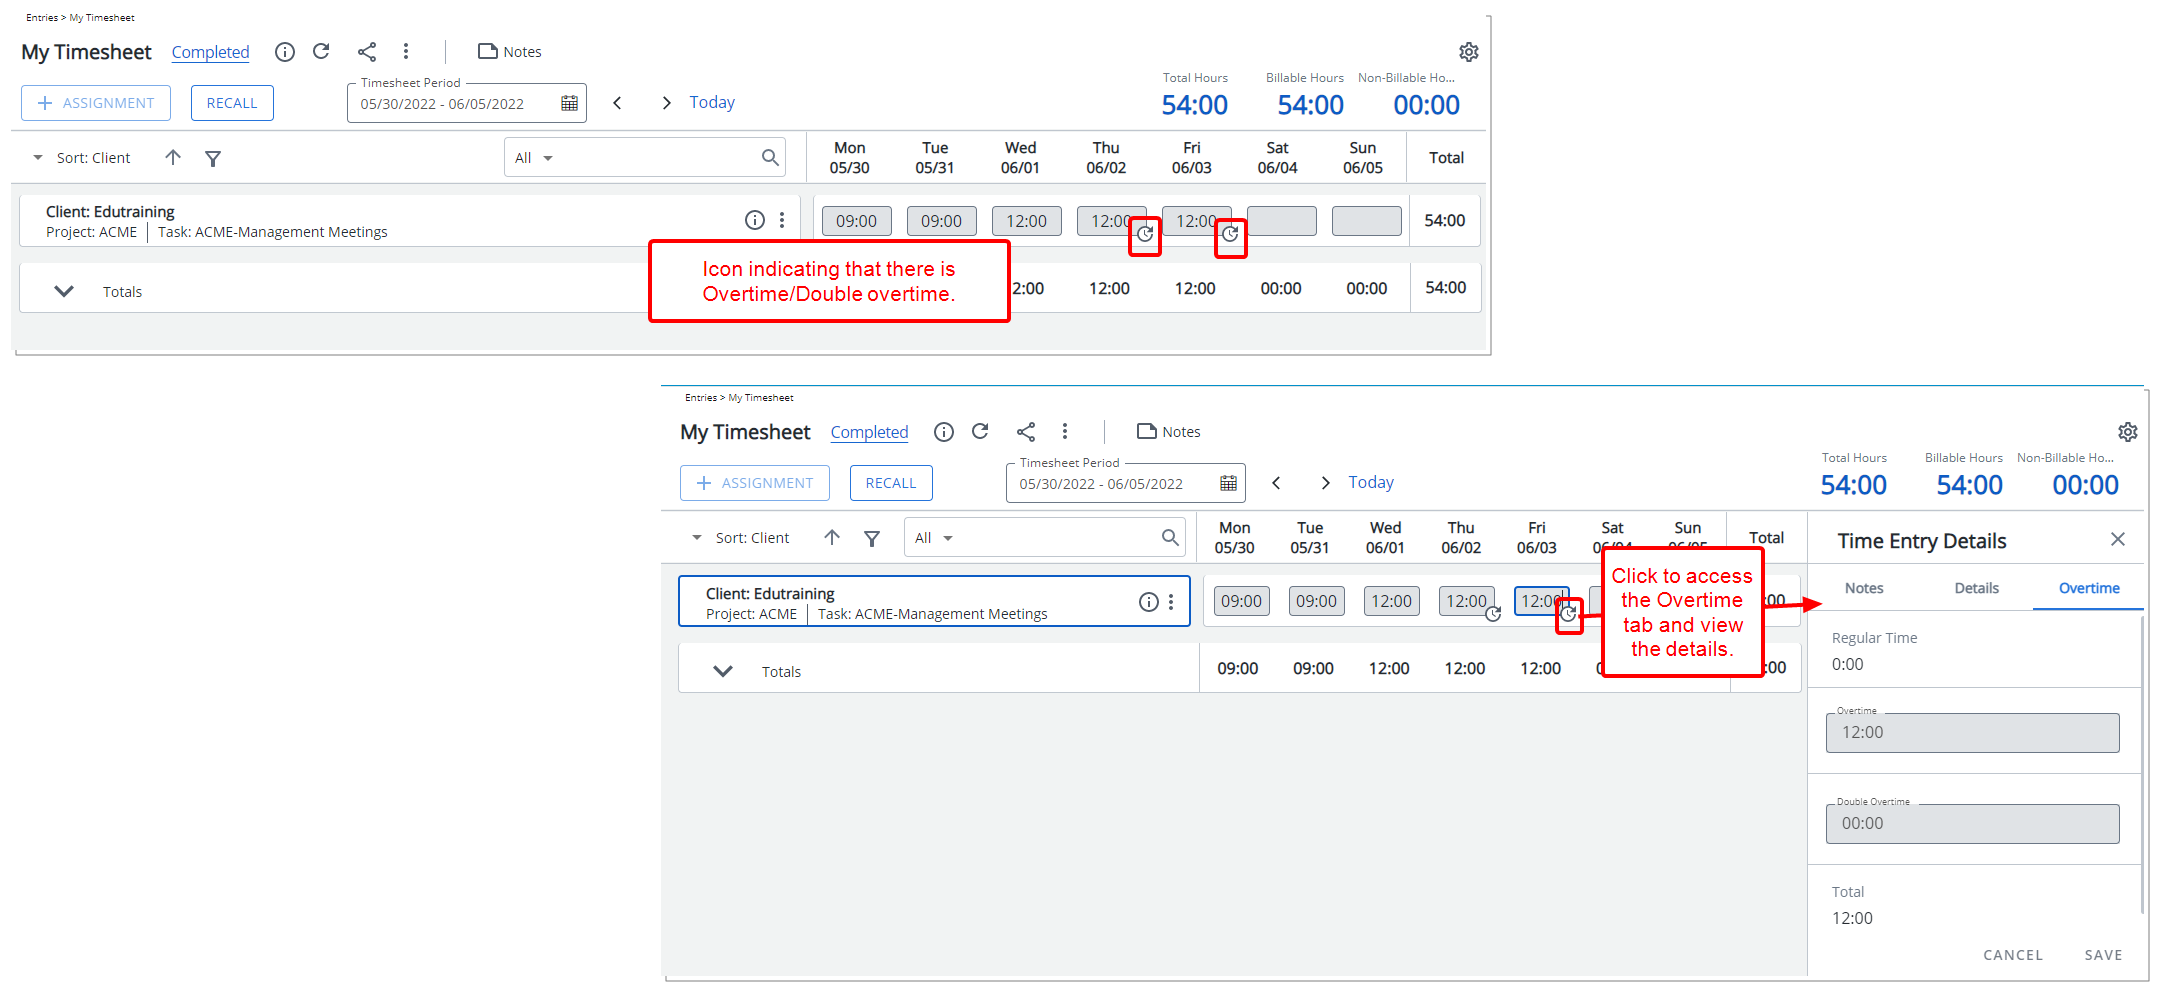Viewport: 2161px width, 993px height.
Task: Open filter icon in lower timesheet
Action: pyautogui.click(x=872, y=538)
